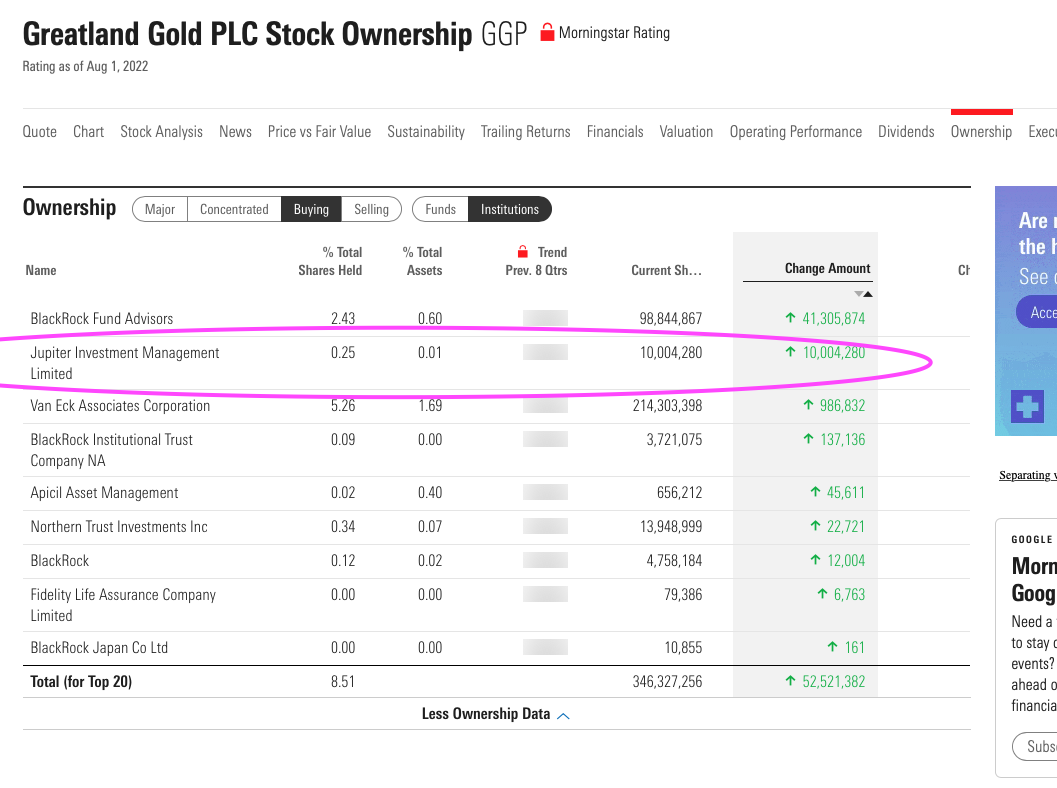Screen dimensions: 1057x788
Task: Open the Stock Analysis tab
Action: pos(161,131)
